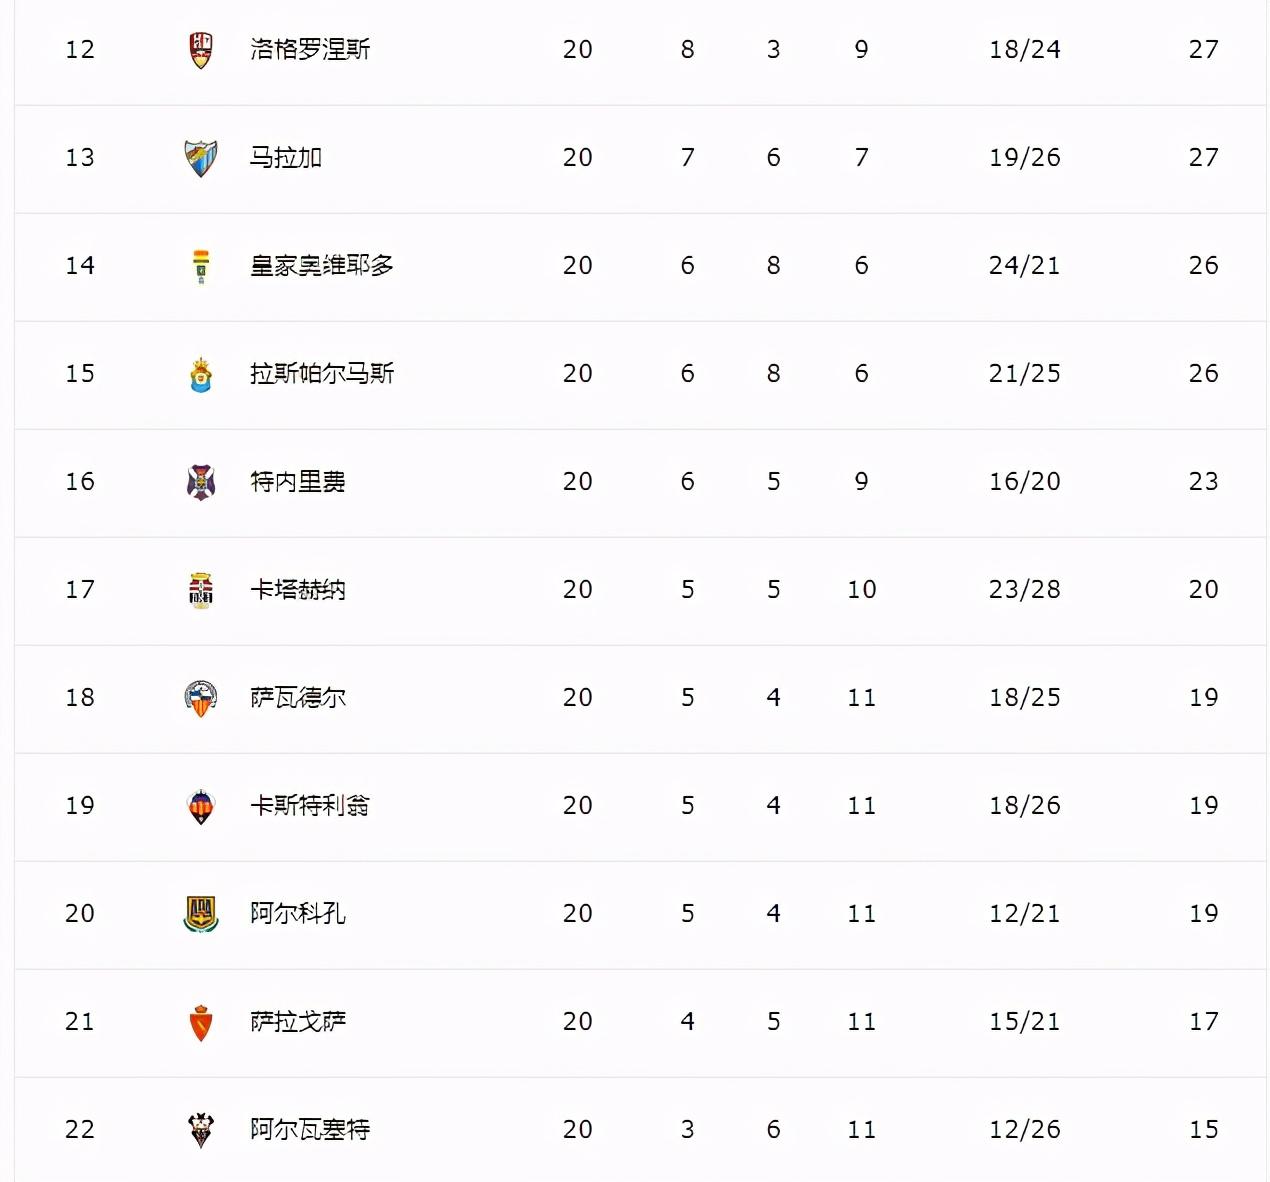Select the 阿尔瓦塞特 team name
1270x1182 pixels.
tap(310, 1129)
